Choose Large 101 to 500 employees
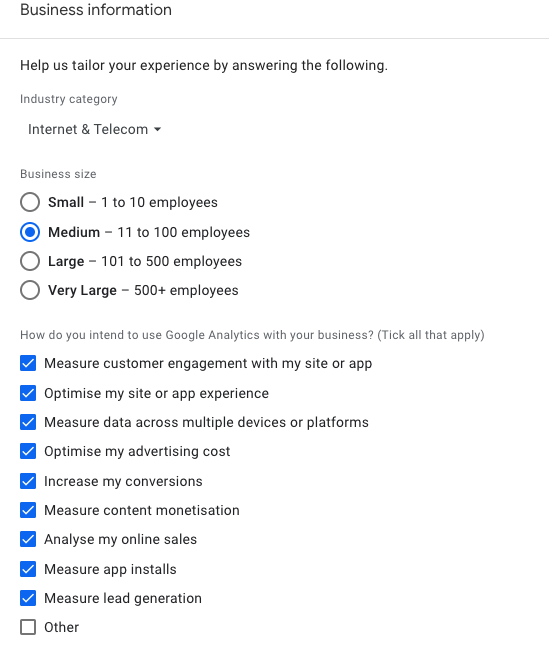The width and height of the screenshot is (549, 653). 30,261
